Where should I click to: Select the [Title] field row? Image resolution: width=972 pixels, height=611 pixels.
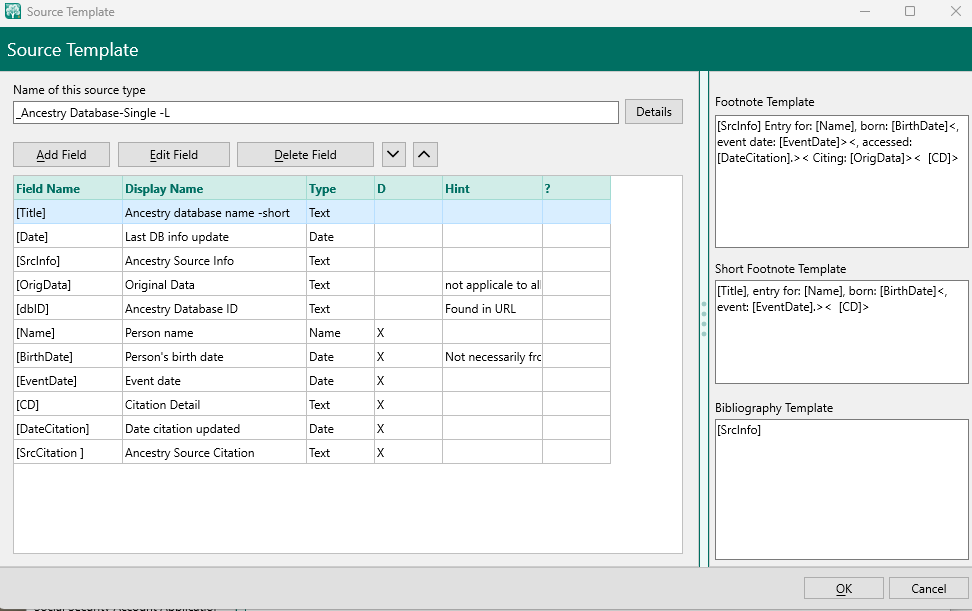[x=66, y=212]
